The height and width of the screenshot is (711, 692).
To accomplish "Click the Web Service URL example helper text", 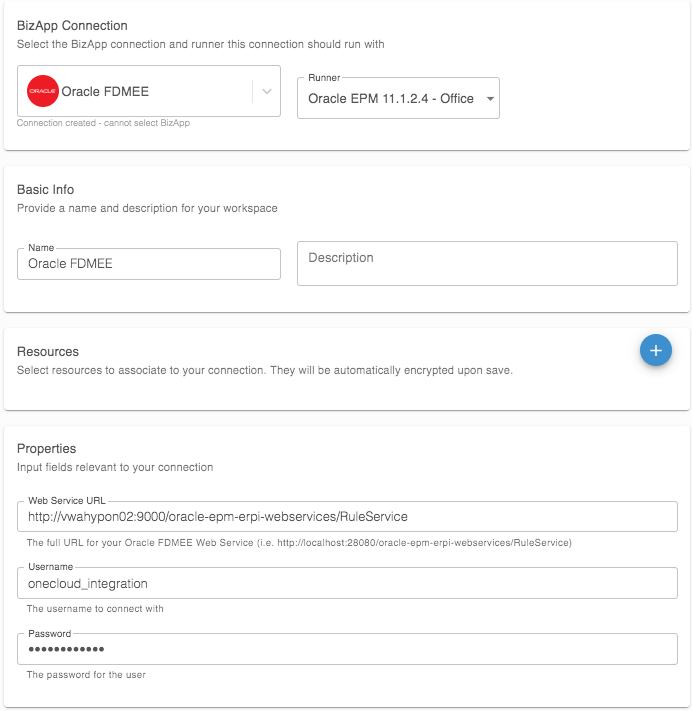I will point(299,543).
